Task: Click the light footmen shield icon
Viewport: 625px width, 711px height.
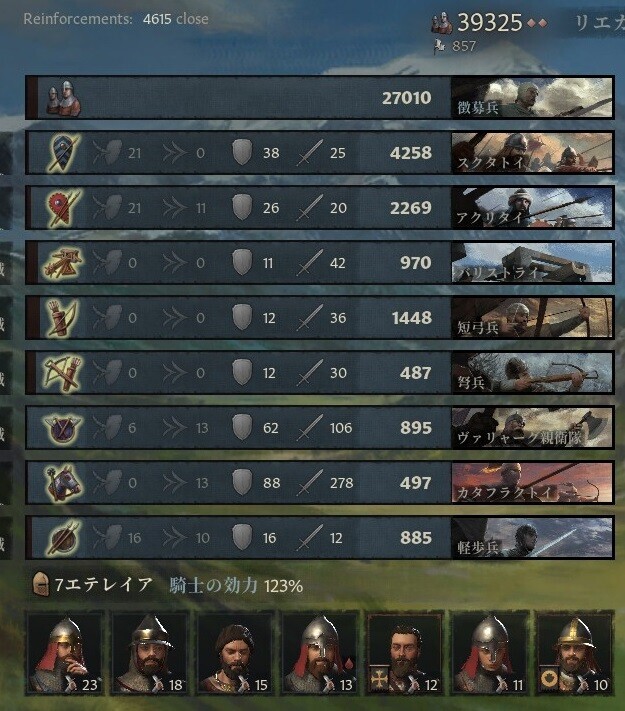Action: point(63,538)
